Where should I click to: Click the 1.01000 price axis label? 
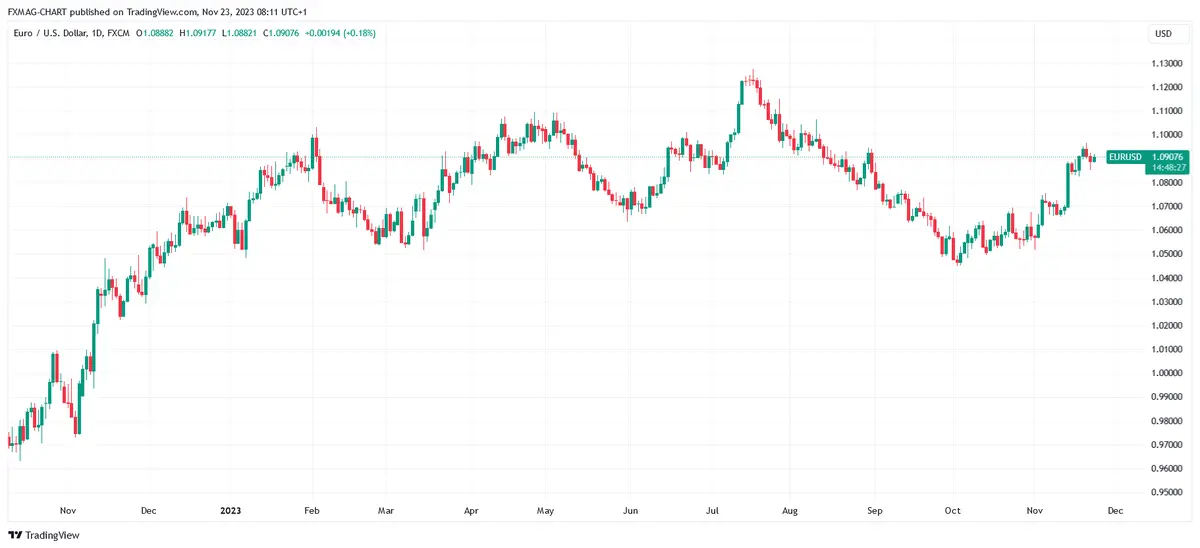tap(1166, 349)
